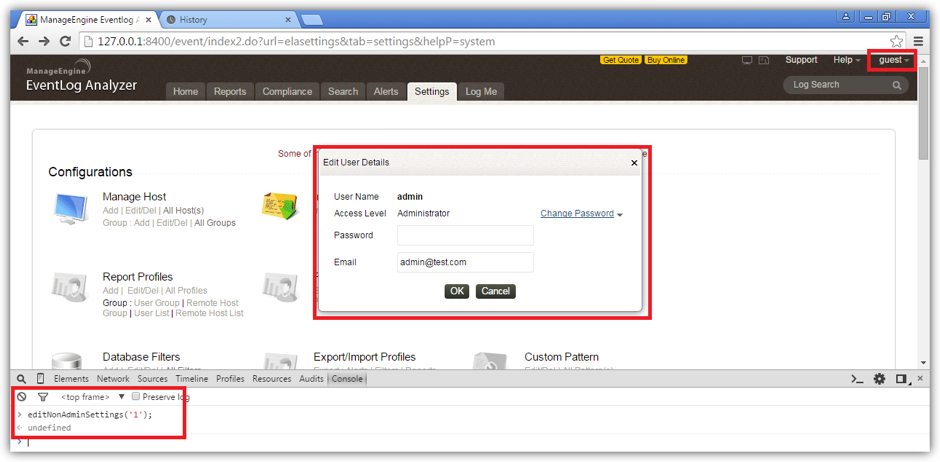
Task: Click the Report Profiles icon
Action: click(71, 286)
